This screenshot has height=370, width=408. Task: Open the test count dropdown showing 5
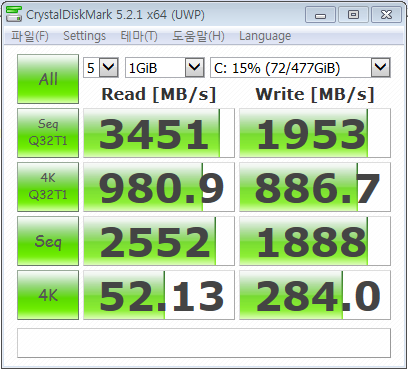pos(101,68)
